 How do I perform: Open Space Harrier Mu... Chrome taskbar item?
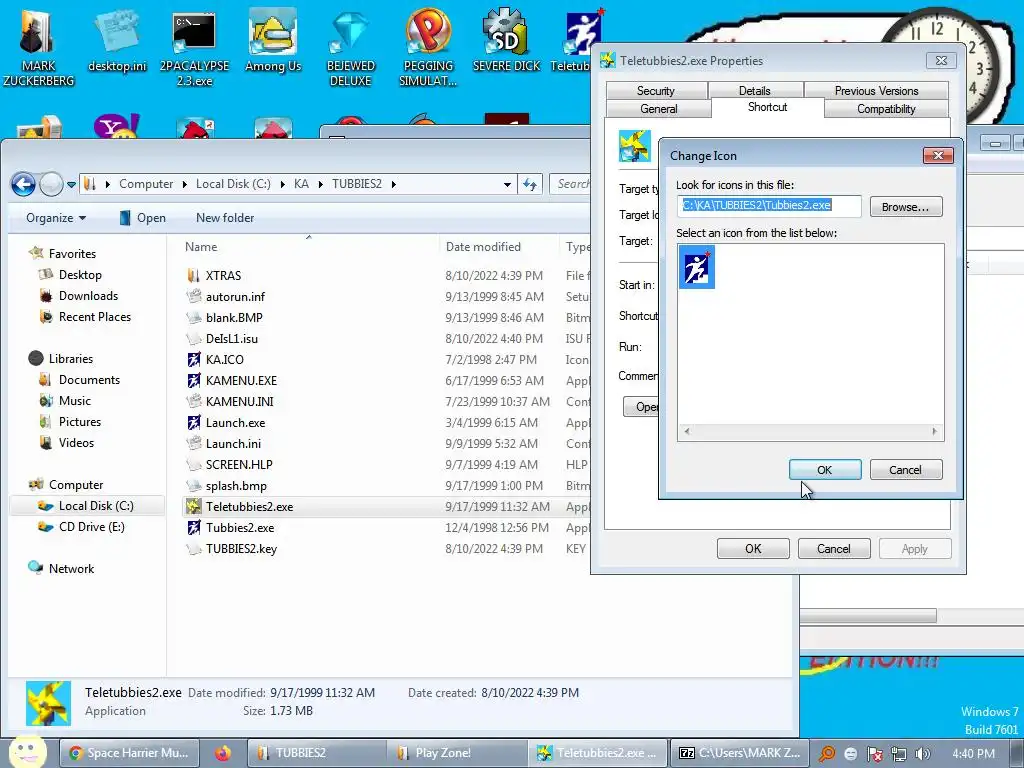[129, 753]
